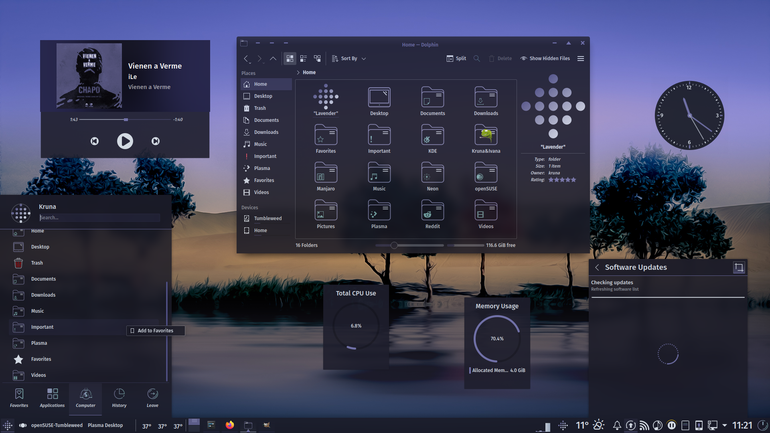
Task: Select the Neon folder icon
Action: coord(432,176)
